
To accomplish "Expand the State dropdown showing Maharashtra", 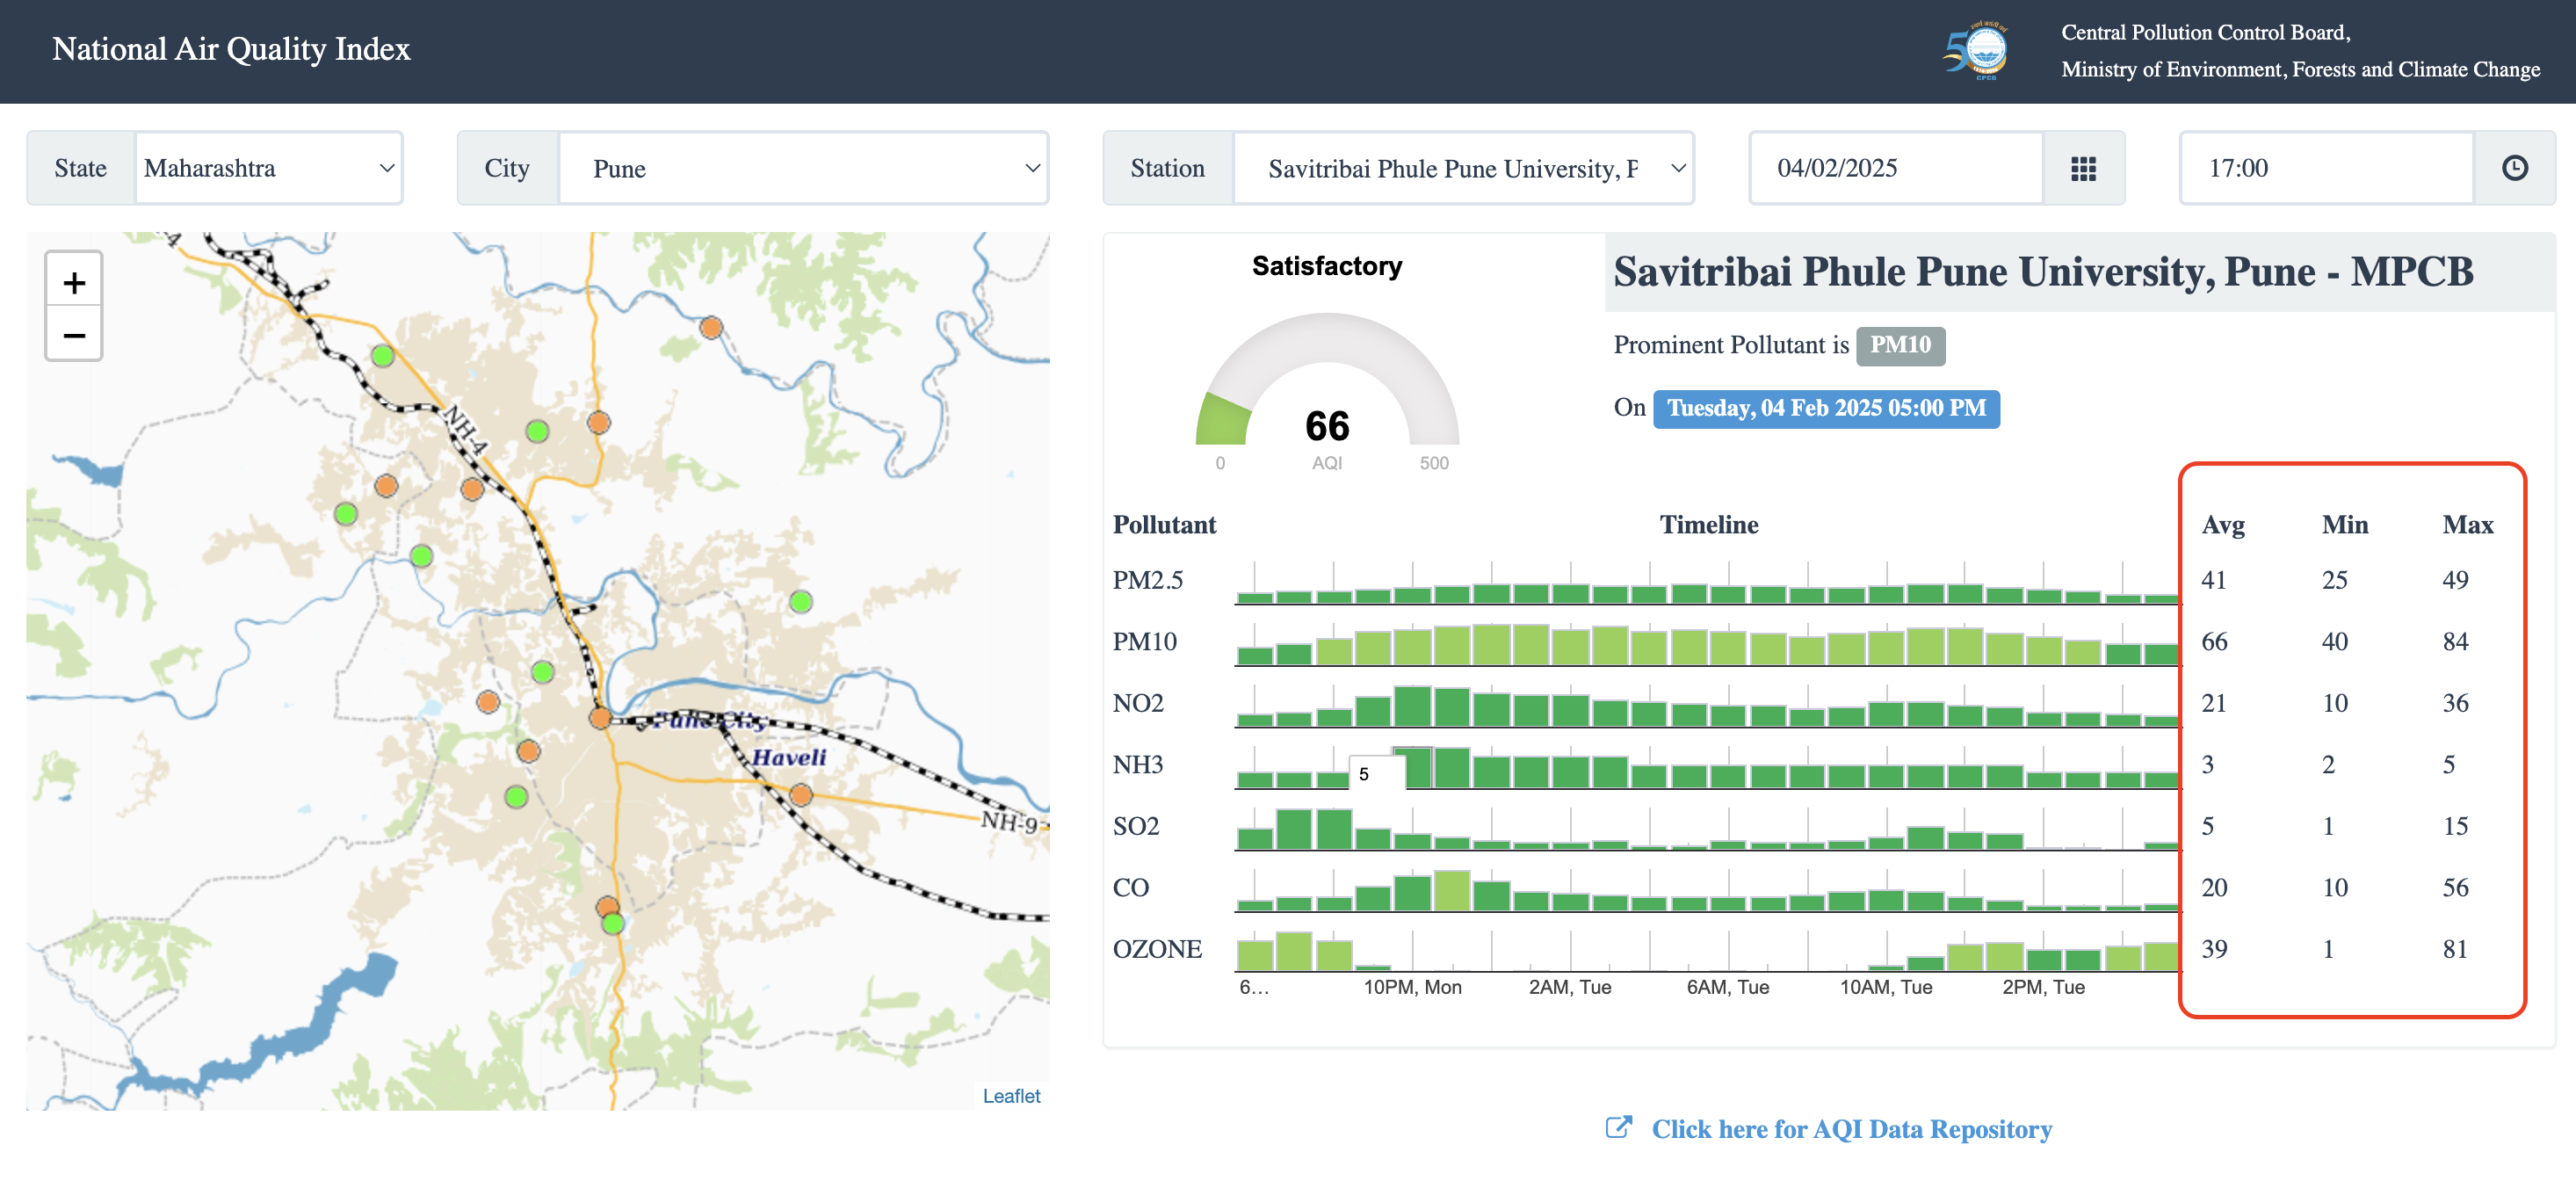I will [x=268, y=169].
